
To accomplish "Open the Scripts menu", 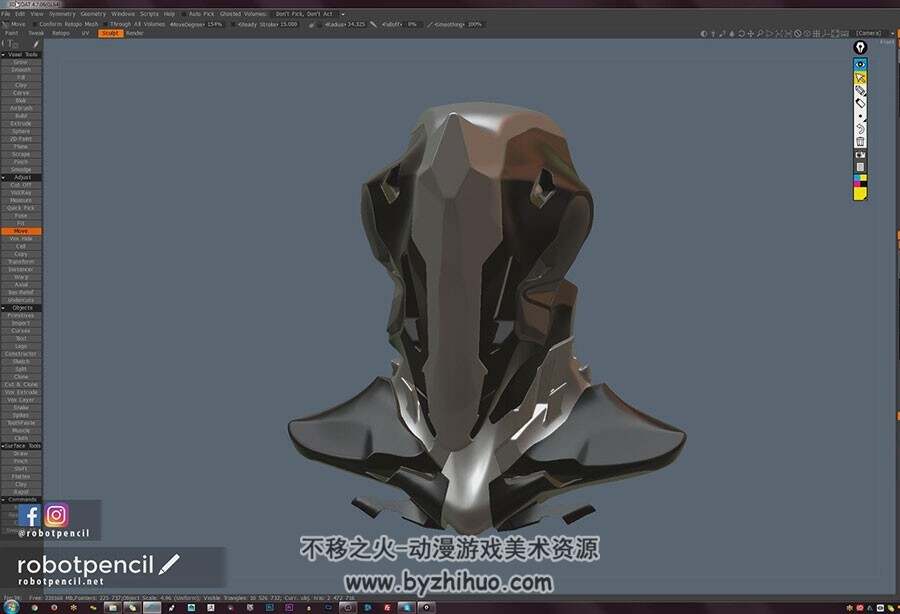I will point(149,14).
